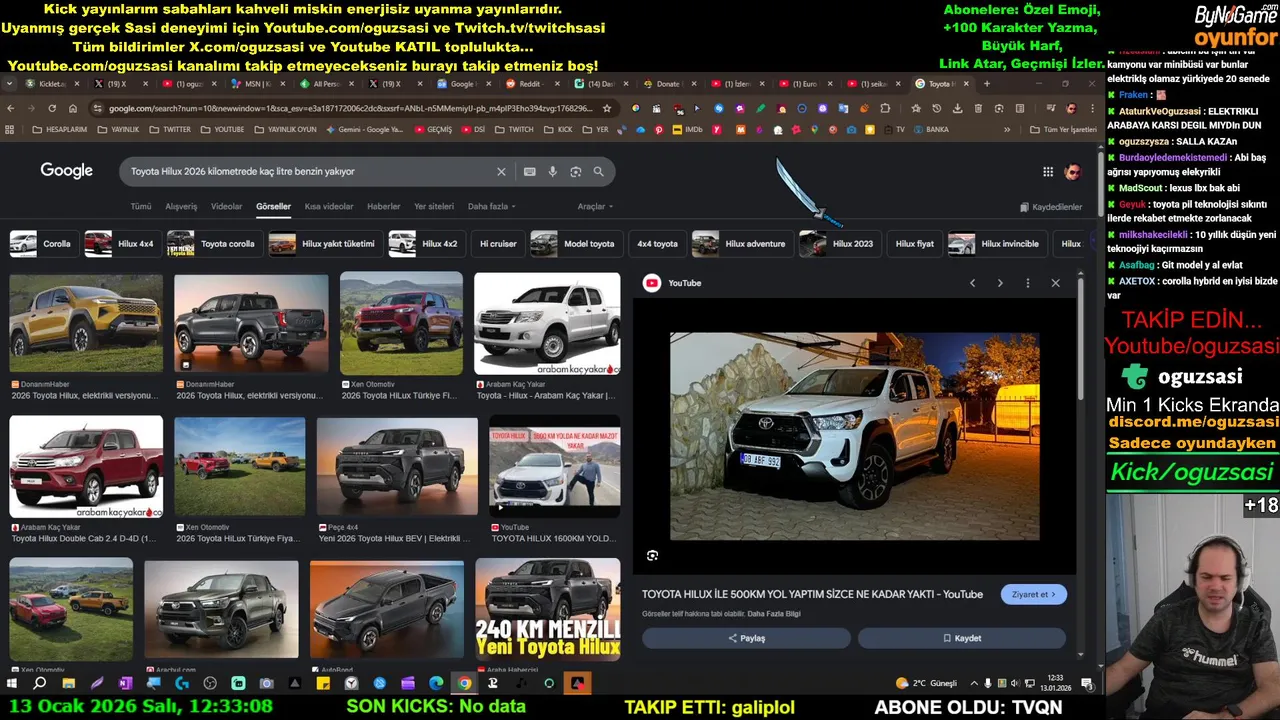Switch to Chrome in the taskbar
Screen dimensions: 1280x720
coord(464,683)
